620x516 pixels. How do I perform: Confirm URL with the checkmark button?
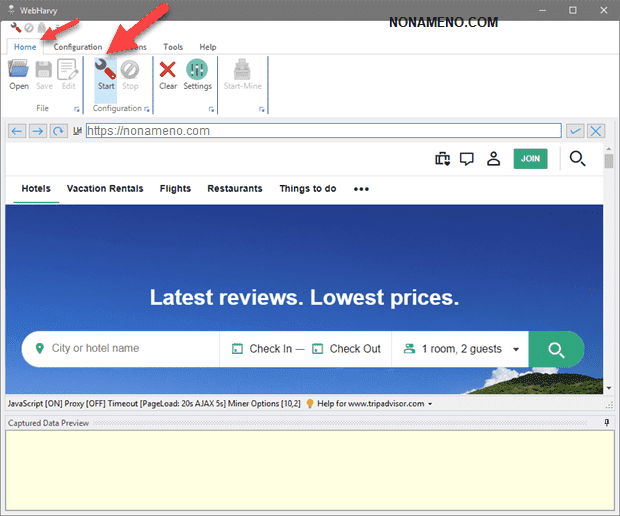click(x=575, y=131)
